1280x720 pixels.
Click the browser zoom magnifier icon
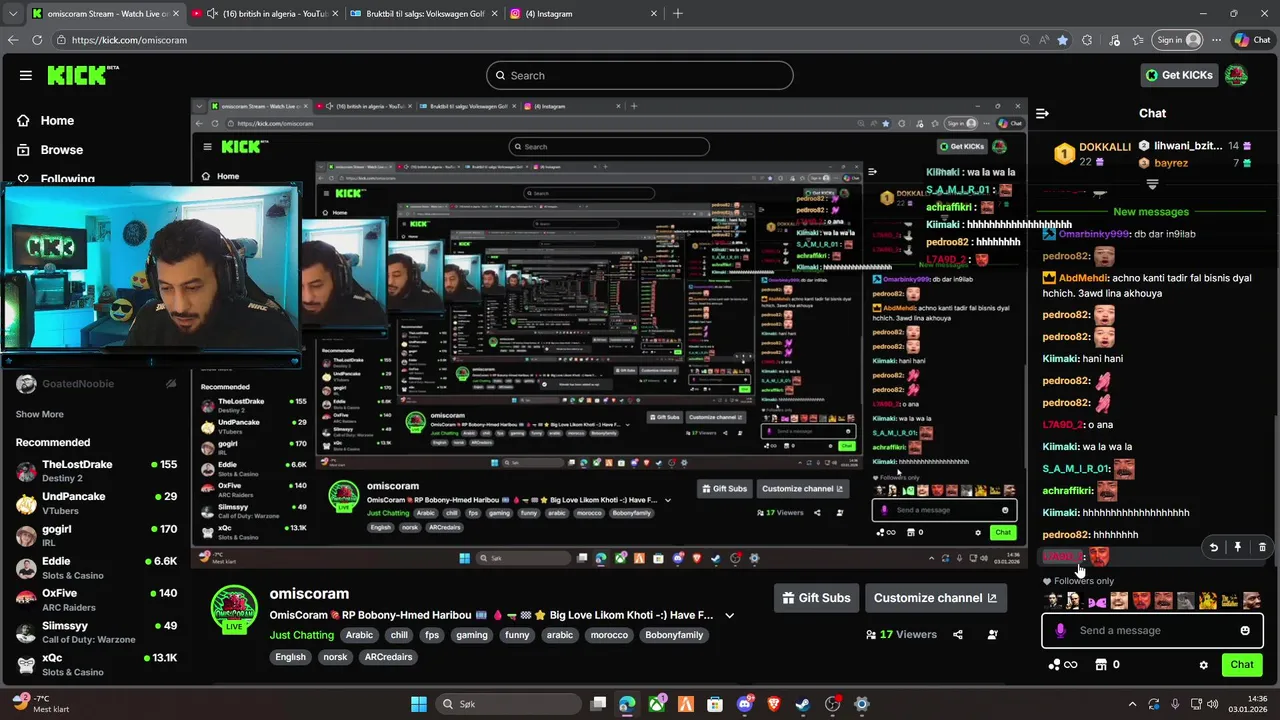(x=1024, y=40)
